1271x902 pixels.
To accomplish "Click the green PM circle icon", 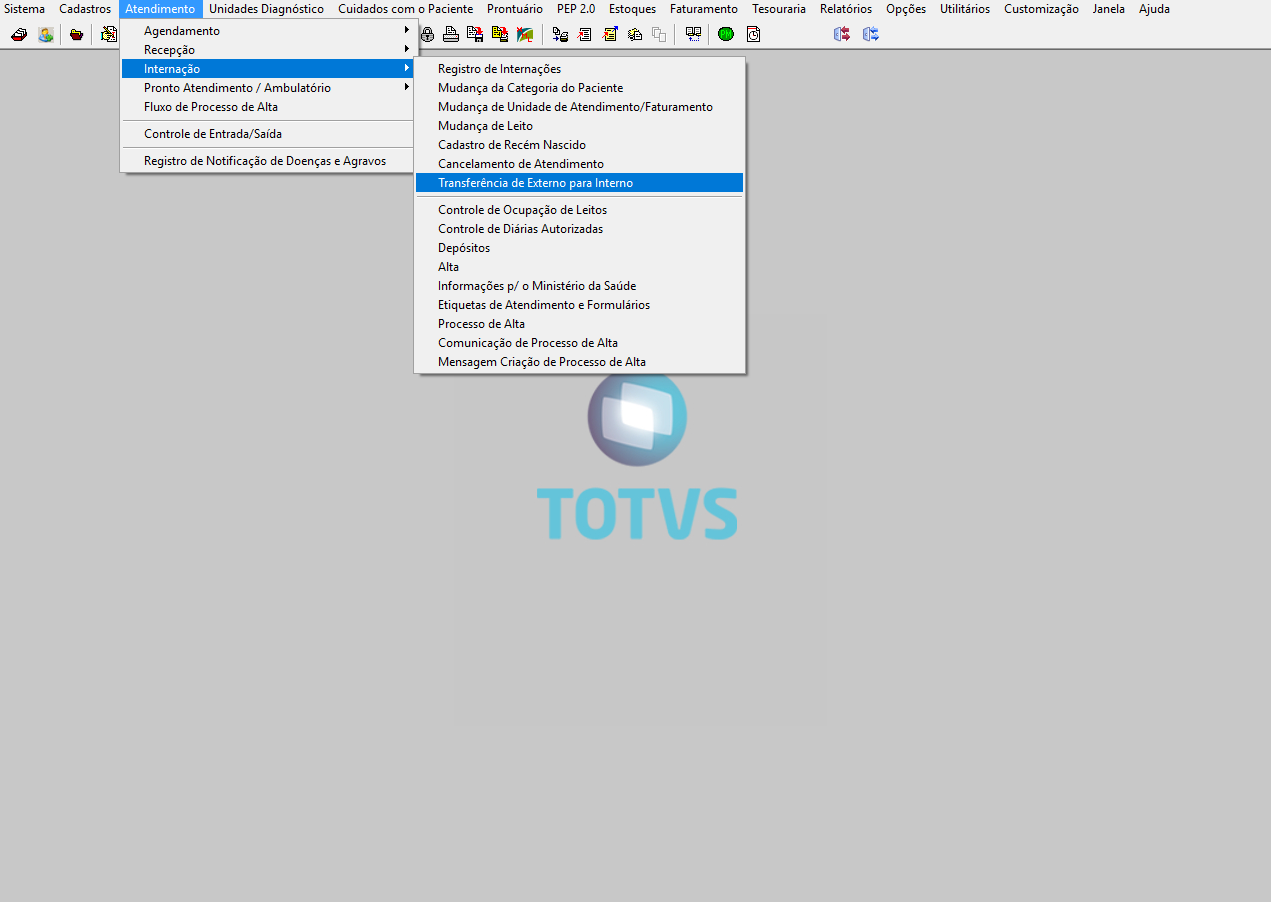I will coord(726,34).
